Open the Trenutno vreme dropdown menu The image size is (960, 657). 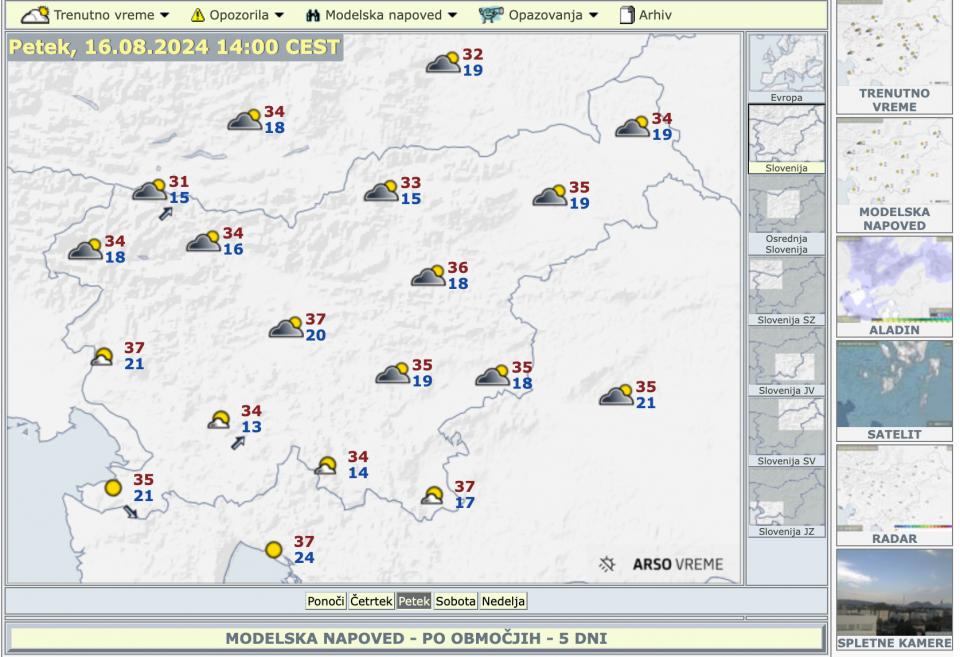click(165, 15)
